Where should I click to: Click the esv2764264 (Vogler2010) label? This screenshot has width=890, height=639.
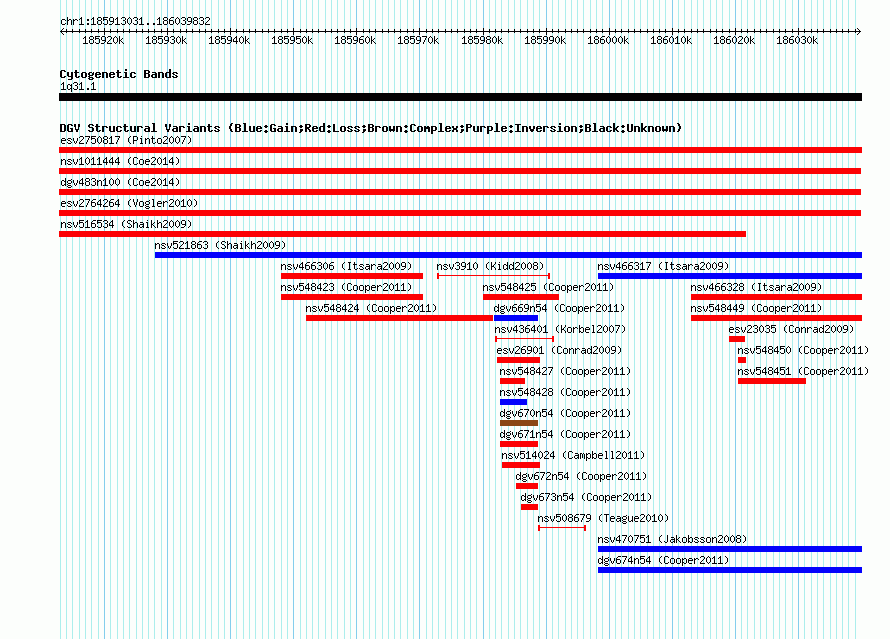[x=129, y=203]
